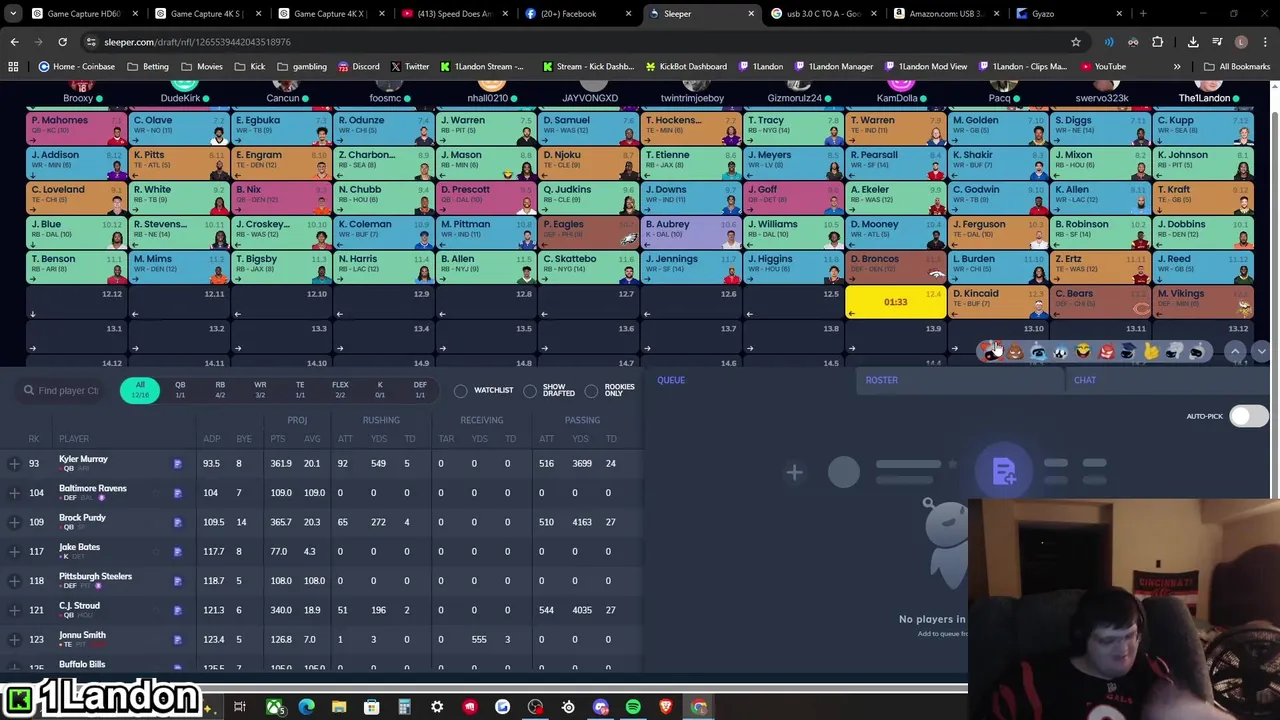The image size is (1280, 720).
Task: Open the Betting bookmarks folder
Action: tap(148, 67)
